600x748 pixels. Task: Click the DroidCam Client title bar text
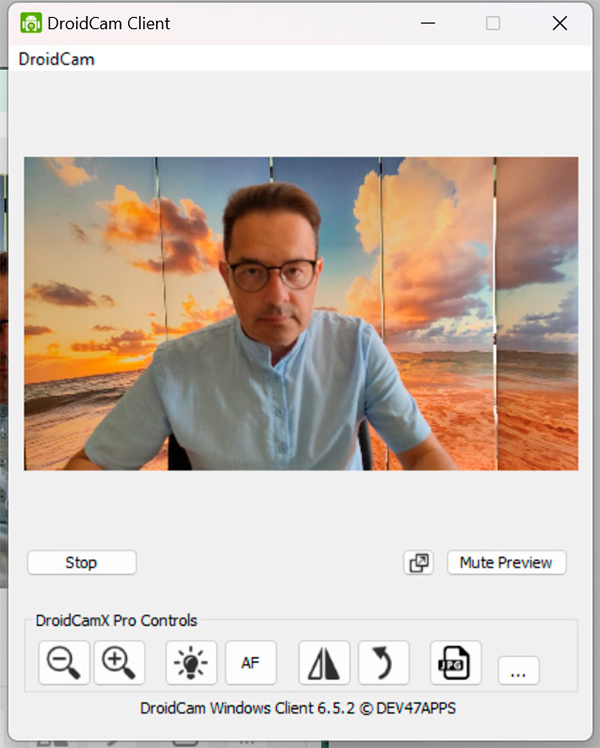point(109,23)
